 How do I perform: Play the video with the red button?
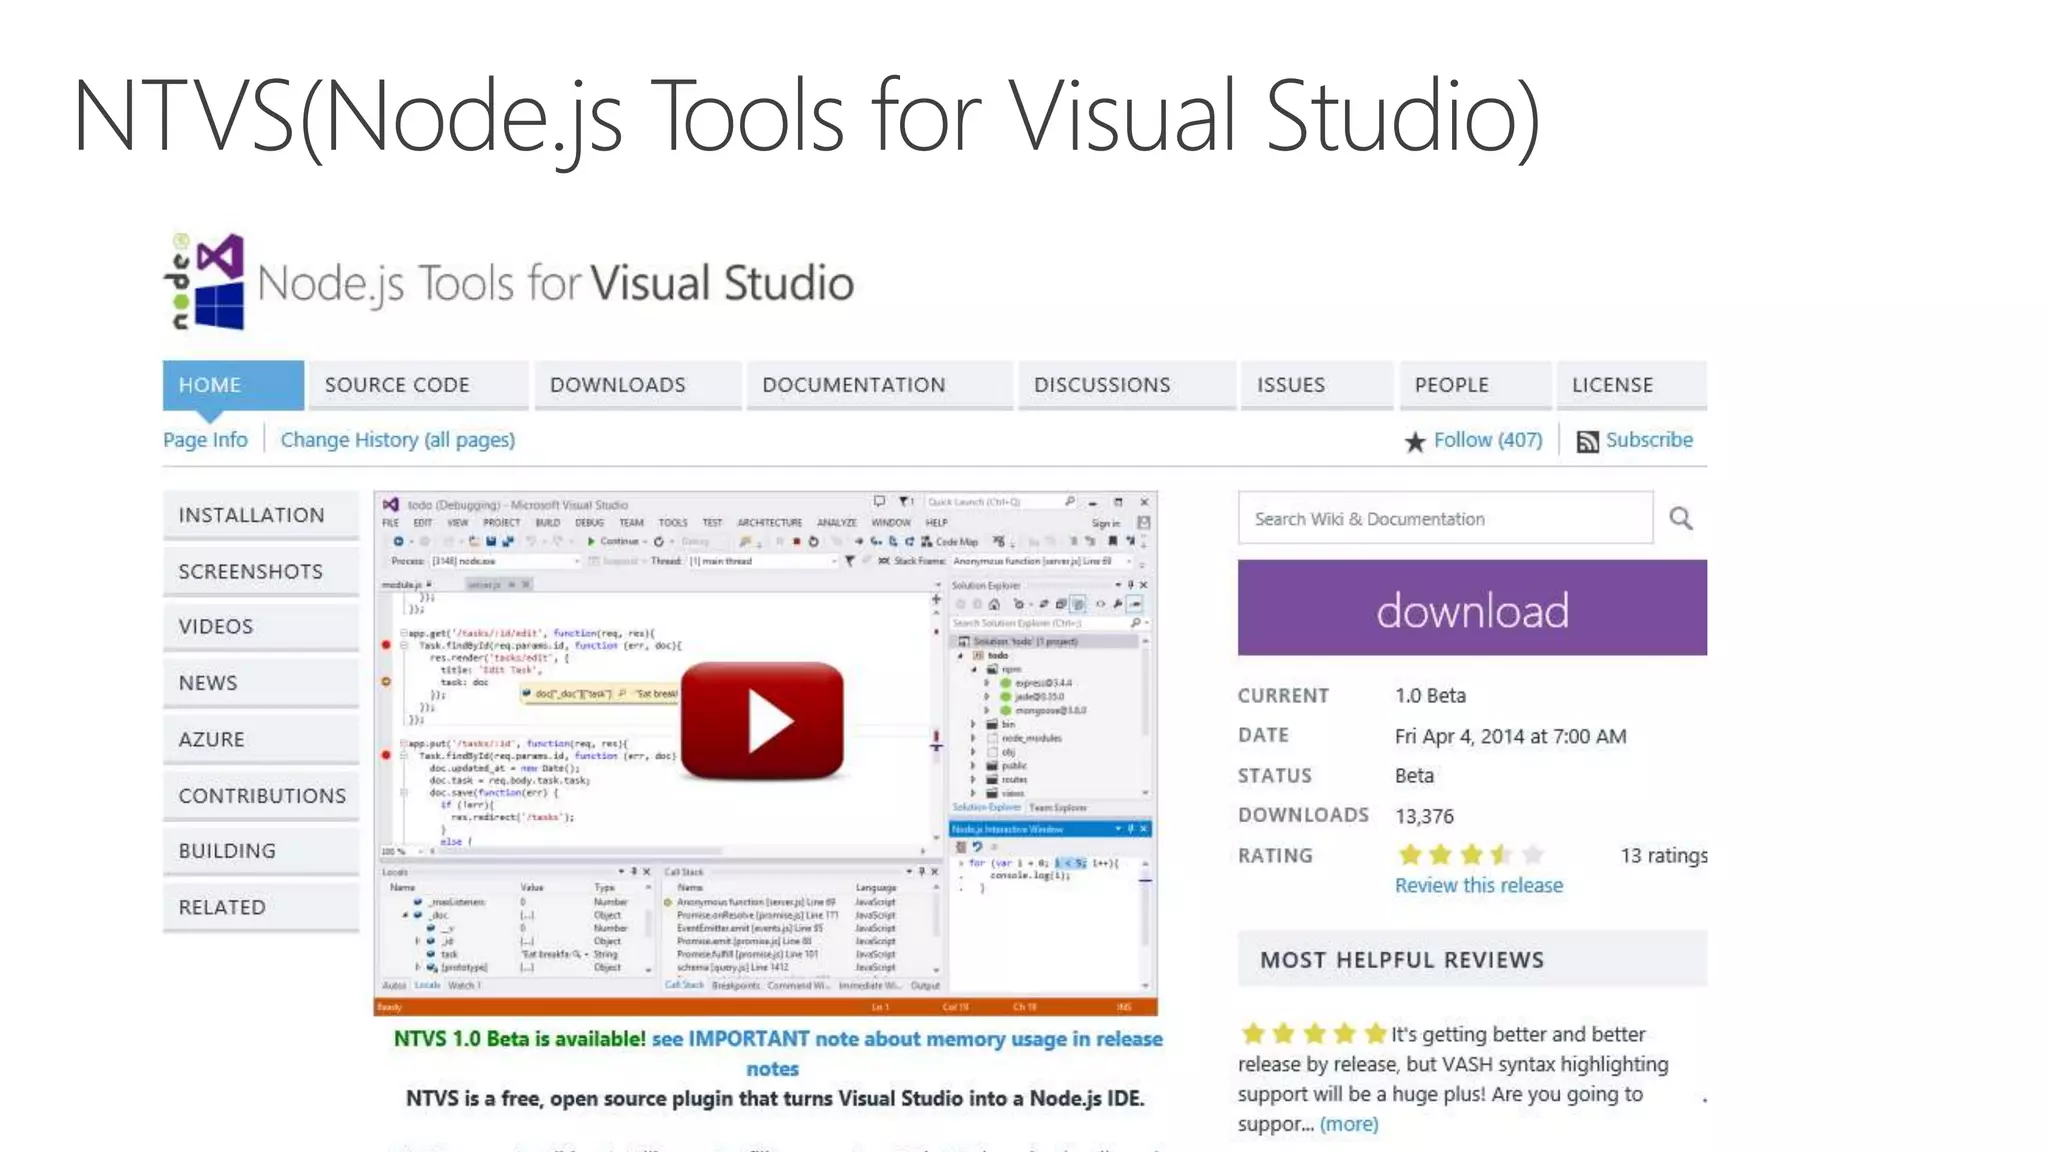(x=763, y=720)
